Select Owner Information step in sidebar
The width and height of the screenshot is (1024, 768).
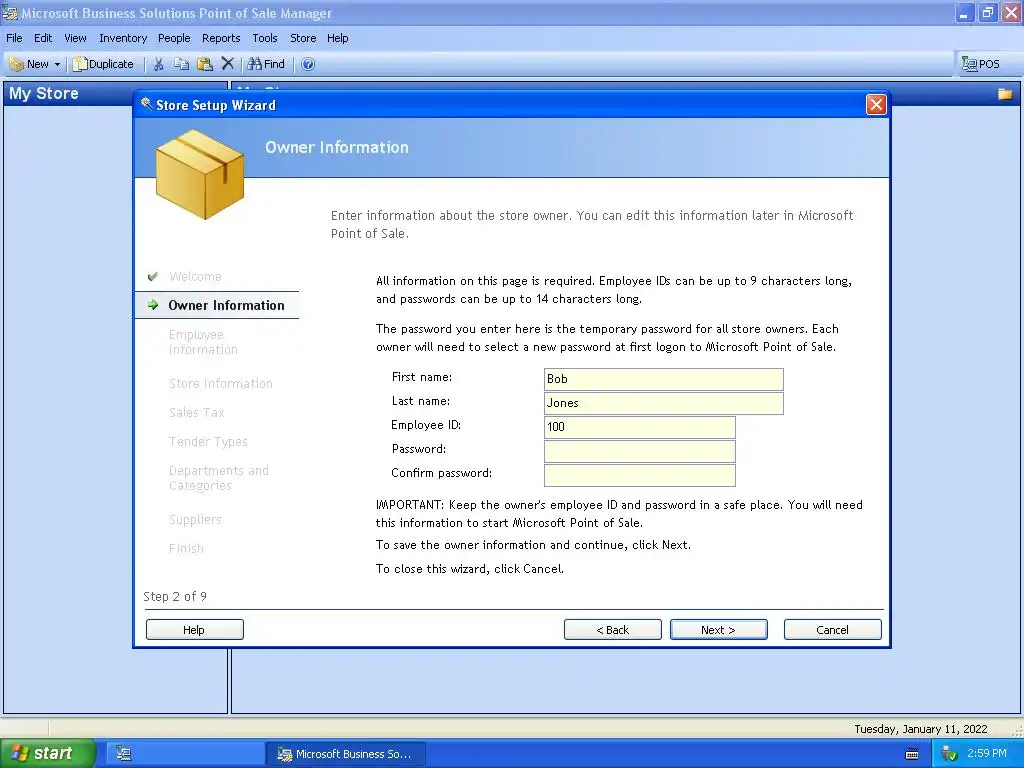226,305
